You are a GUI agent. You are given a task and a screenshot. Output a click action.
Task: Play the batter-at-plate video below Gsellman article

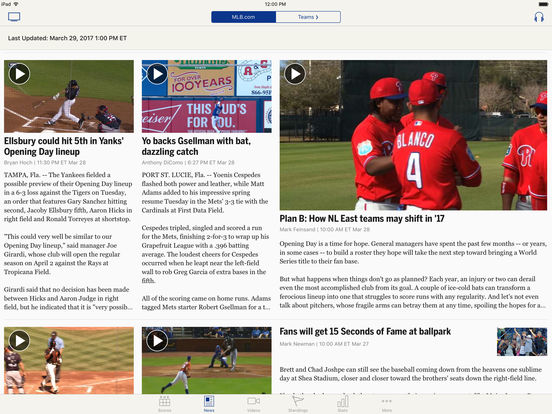click(x=157, y=340)
